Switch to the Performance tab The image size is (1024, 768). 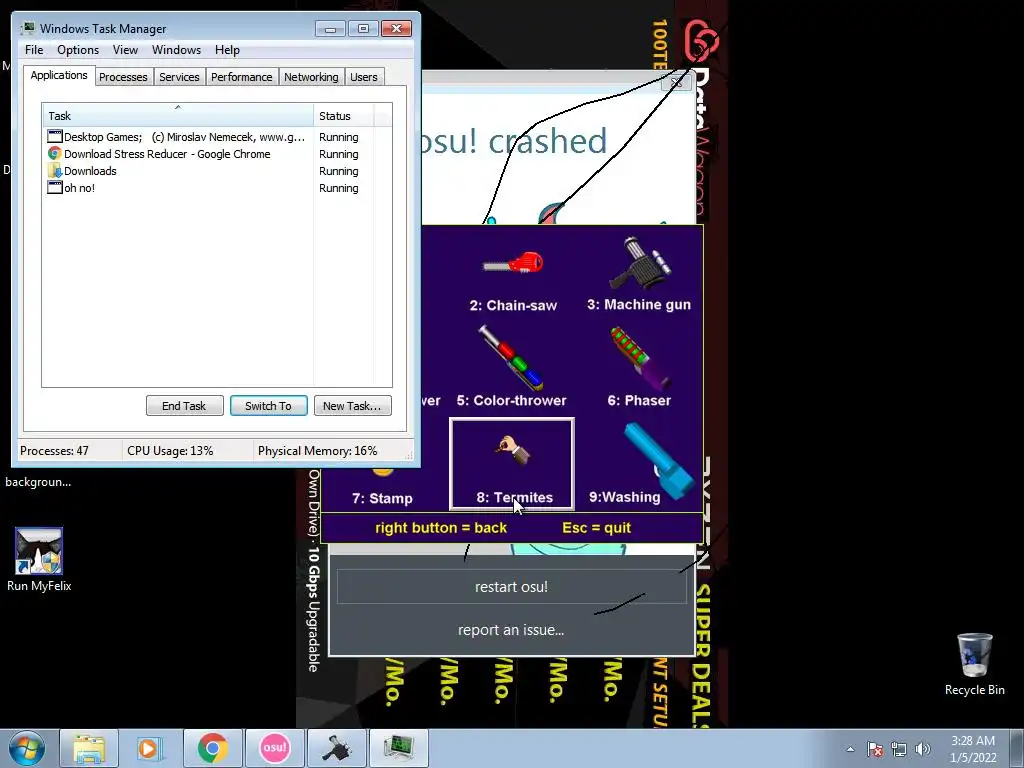[x=242, y=77]
